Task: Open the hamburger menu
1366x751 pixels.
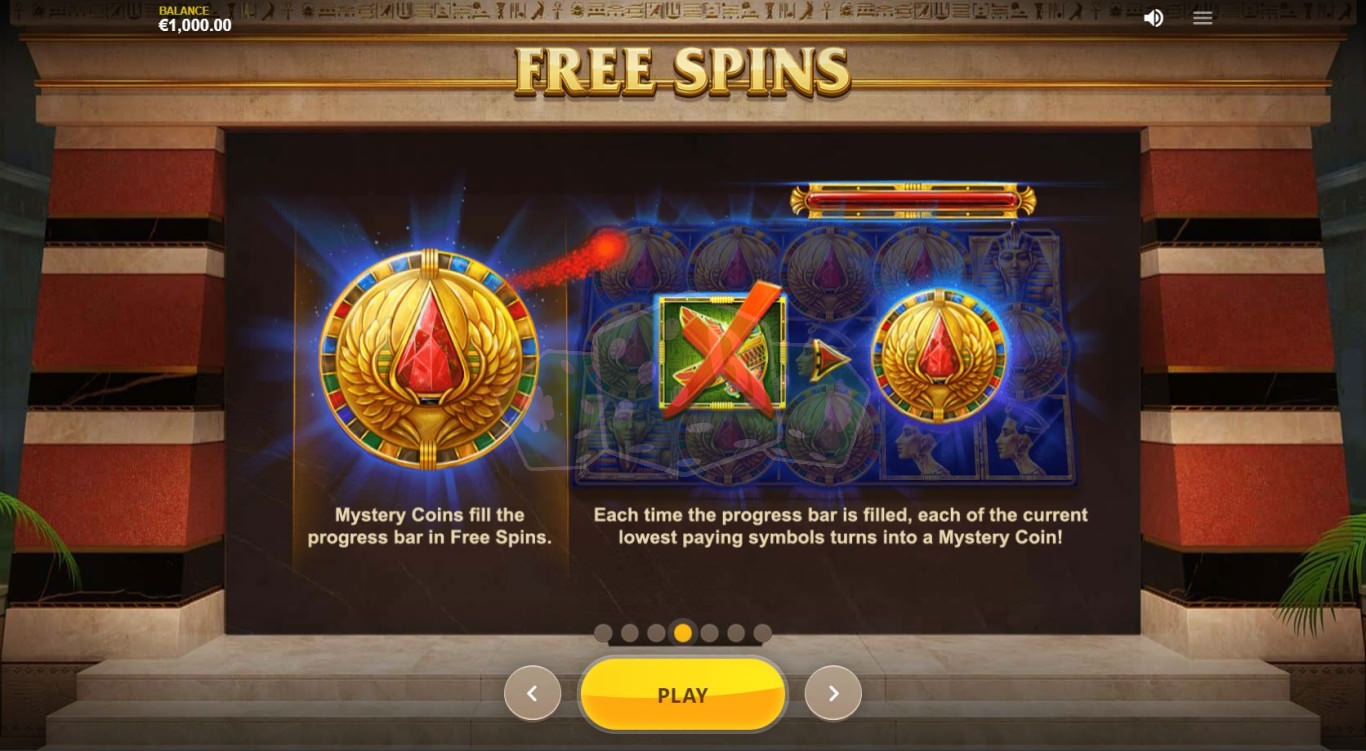Action: pyautogui.click(x=1203, y=18)
